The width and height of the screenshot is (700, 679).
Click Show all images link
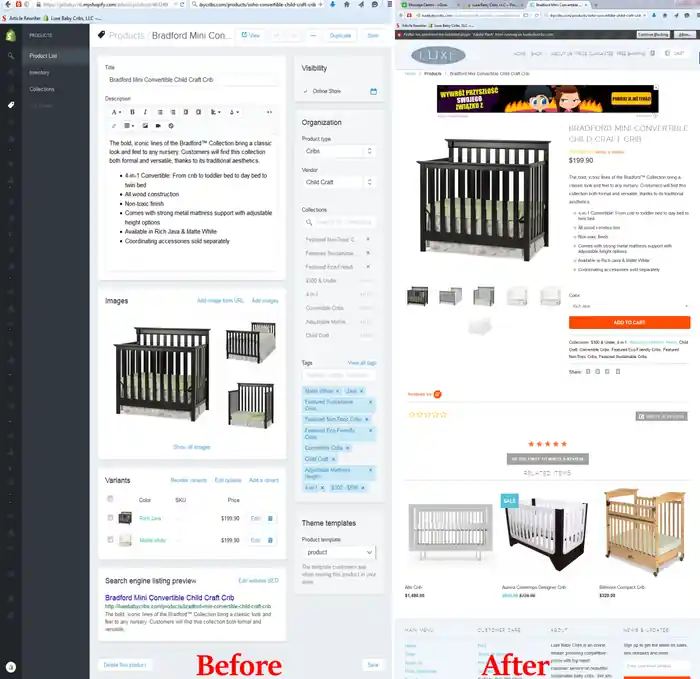(192, 447)
